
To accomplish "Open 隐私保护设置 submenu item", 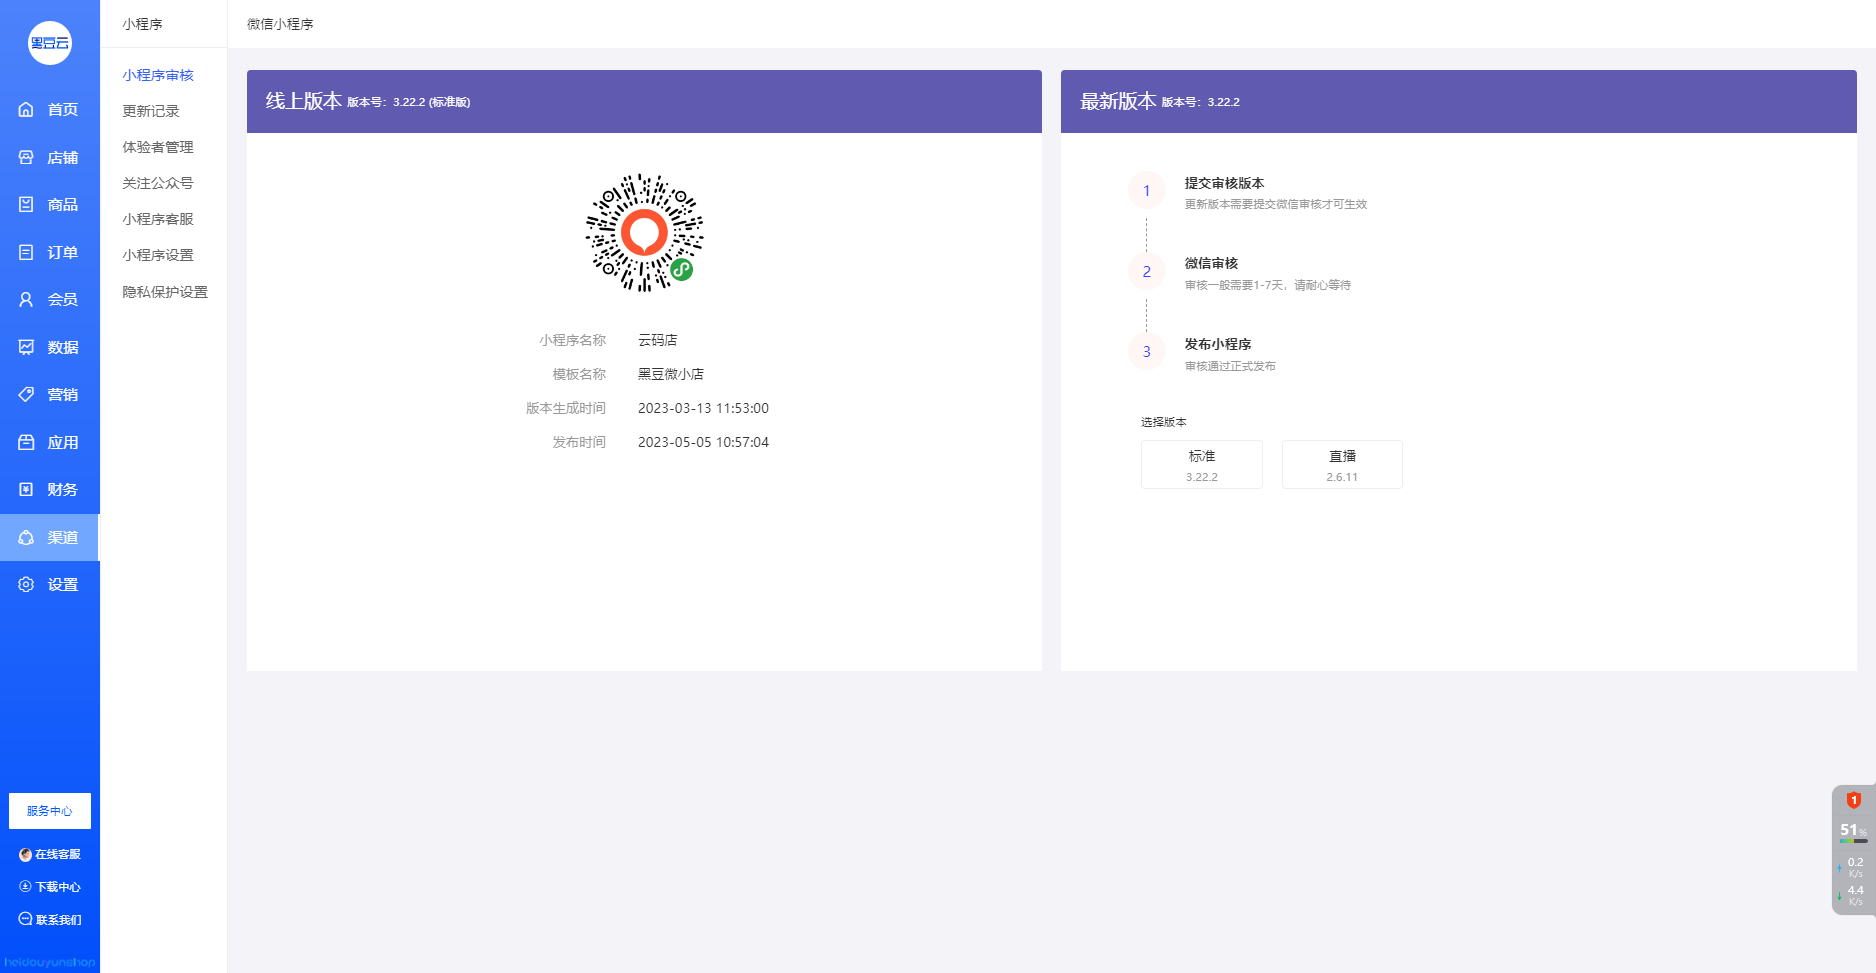I will click(165, 292).
